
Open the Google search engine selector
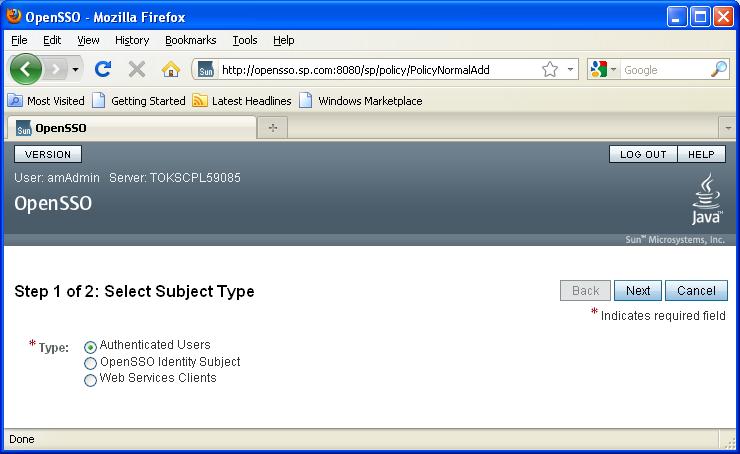tap(604, 70)
